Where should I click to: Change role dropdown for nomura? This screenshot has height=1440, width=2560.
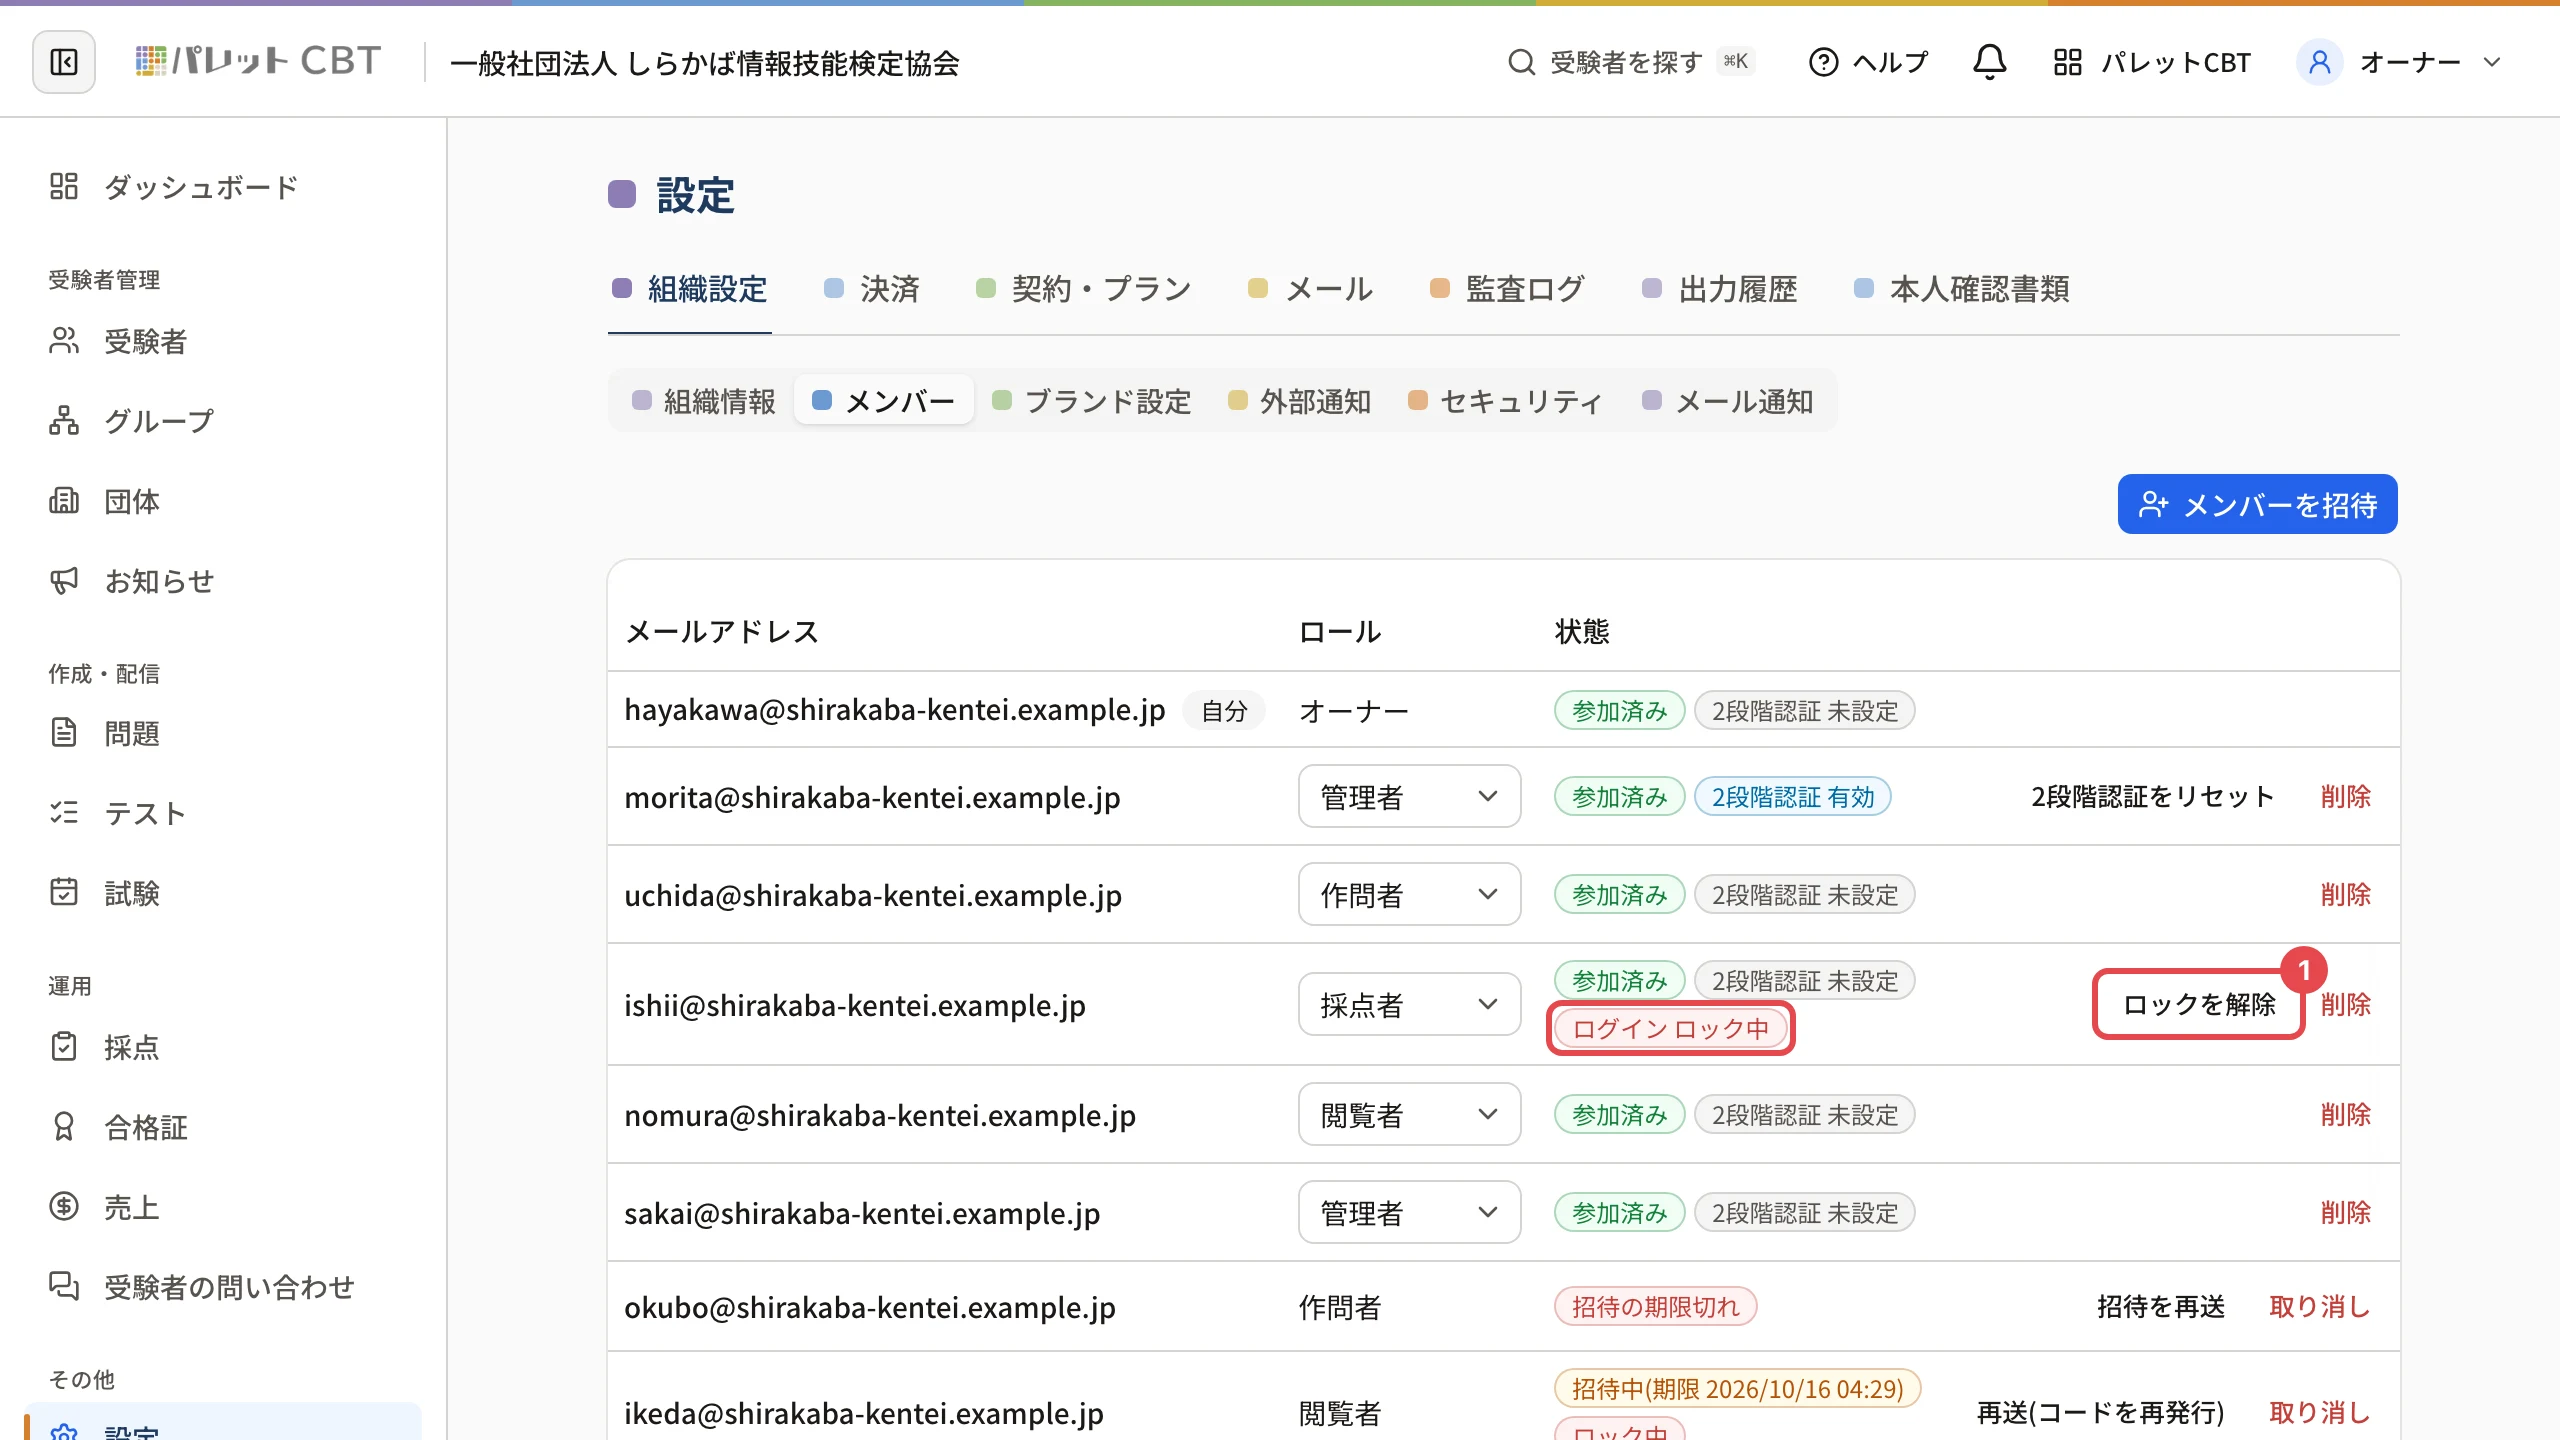[x=1409, y=1115]
